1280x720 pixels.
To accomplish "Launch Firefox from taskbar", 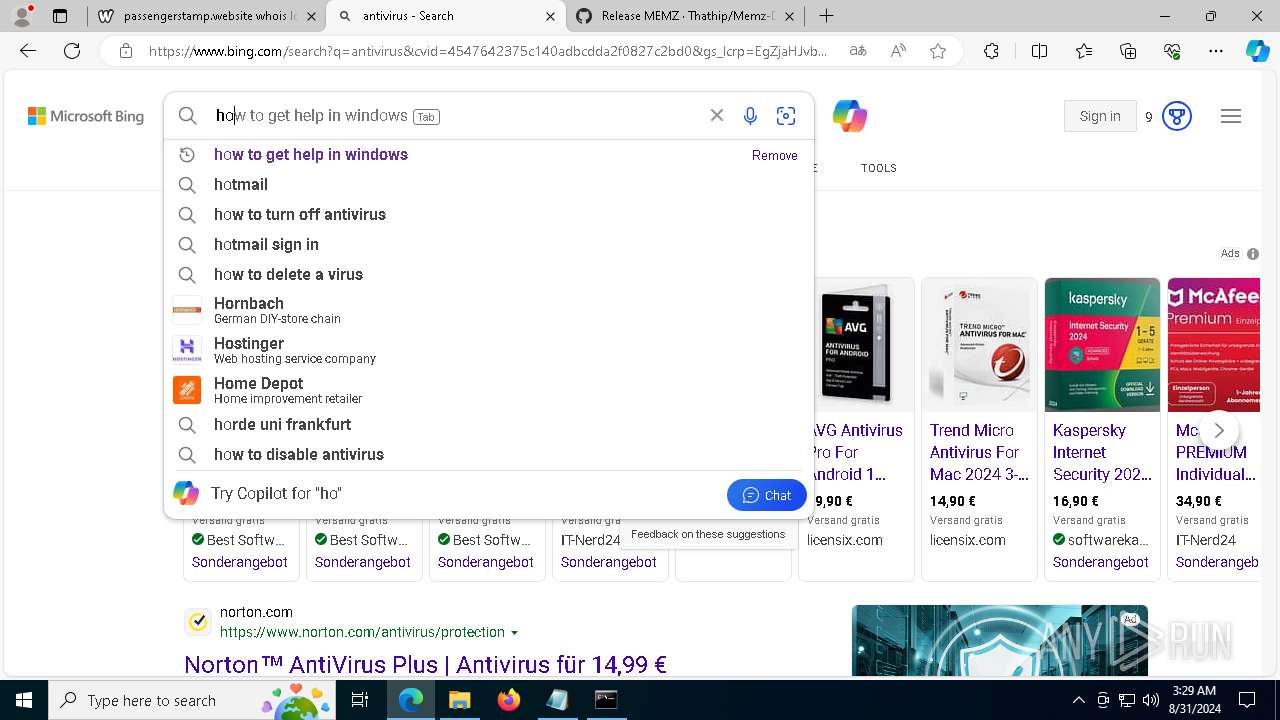I will (509, 700).
